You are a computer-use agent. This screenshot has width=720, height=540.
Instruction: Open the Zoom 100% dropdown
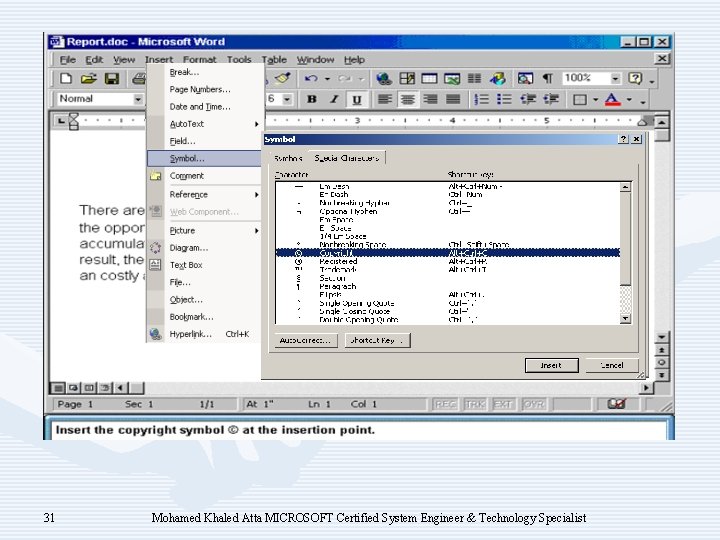[x=615, y=79]
